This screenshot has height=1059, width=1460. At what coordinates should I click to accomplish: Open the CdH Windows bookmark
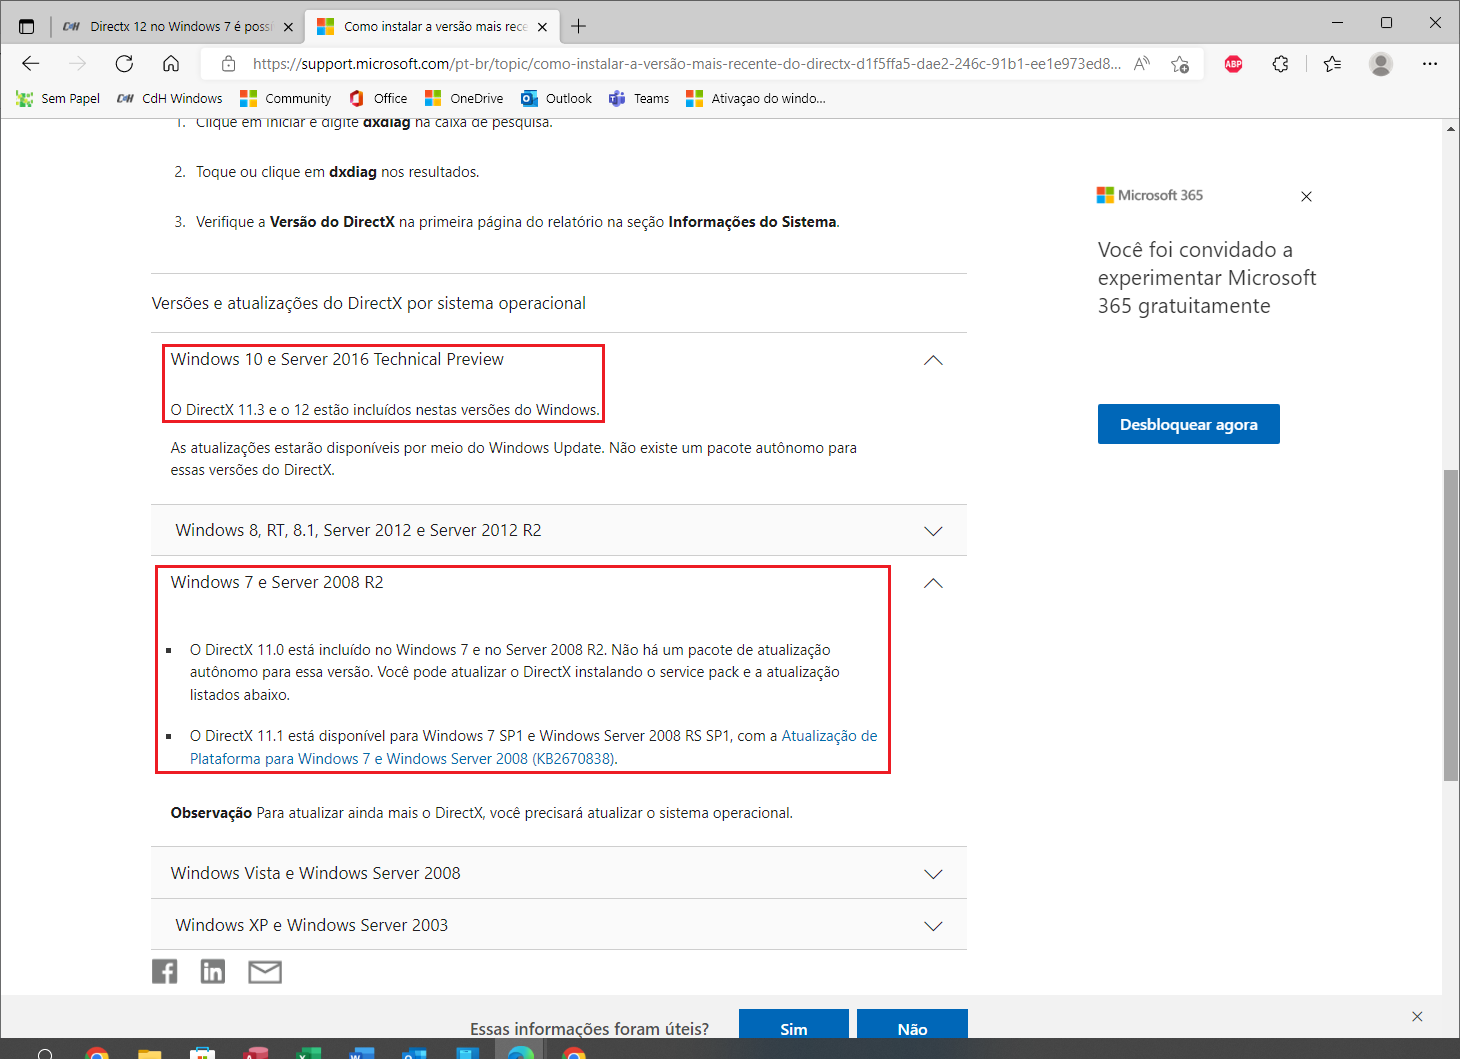(170, 99)
